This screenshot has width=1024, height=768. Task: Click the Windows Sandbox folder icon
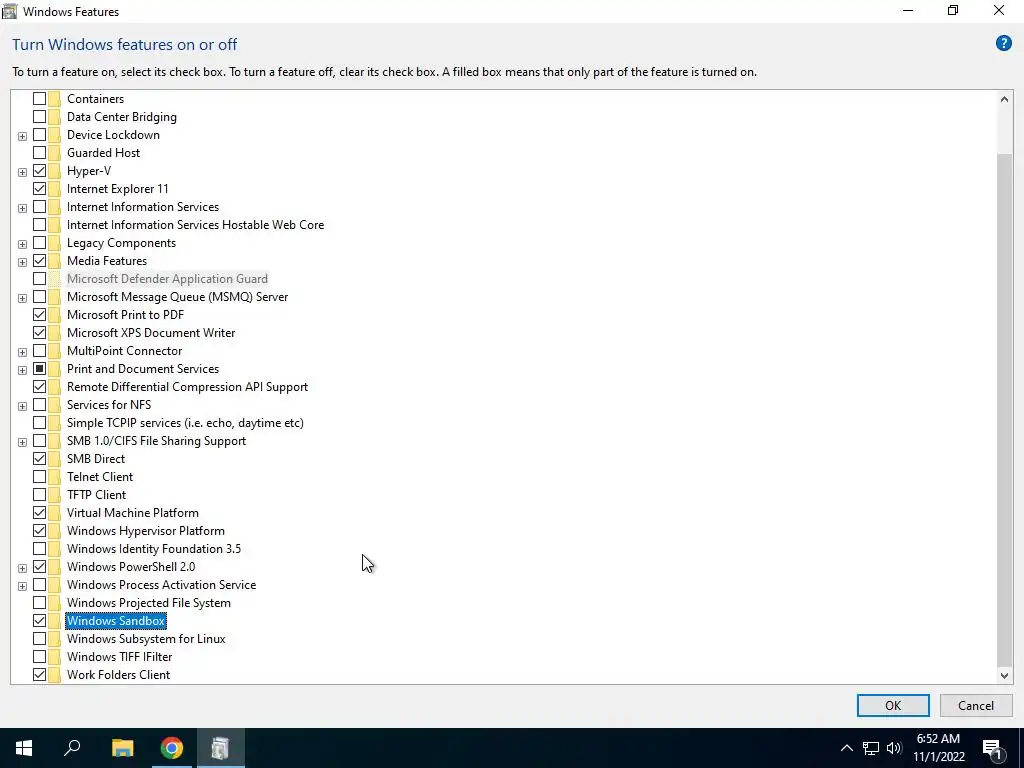pos(55,621)
